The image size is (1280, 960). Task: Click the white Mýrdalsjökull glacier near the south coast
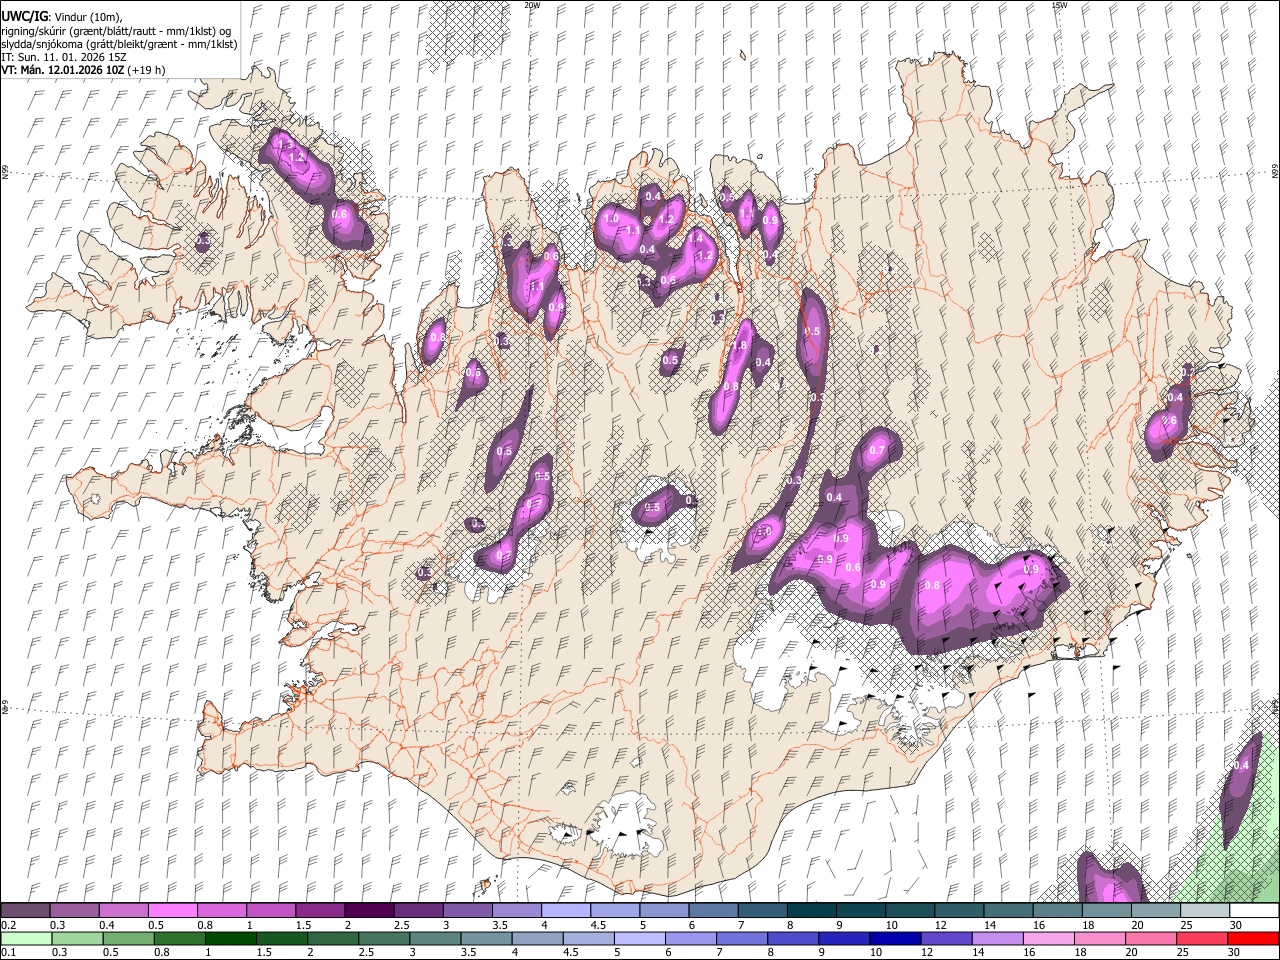pos(628,825)
